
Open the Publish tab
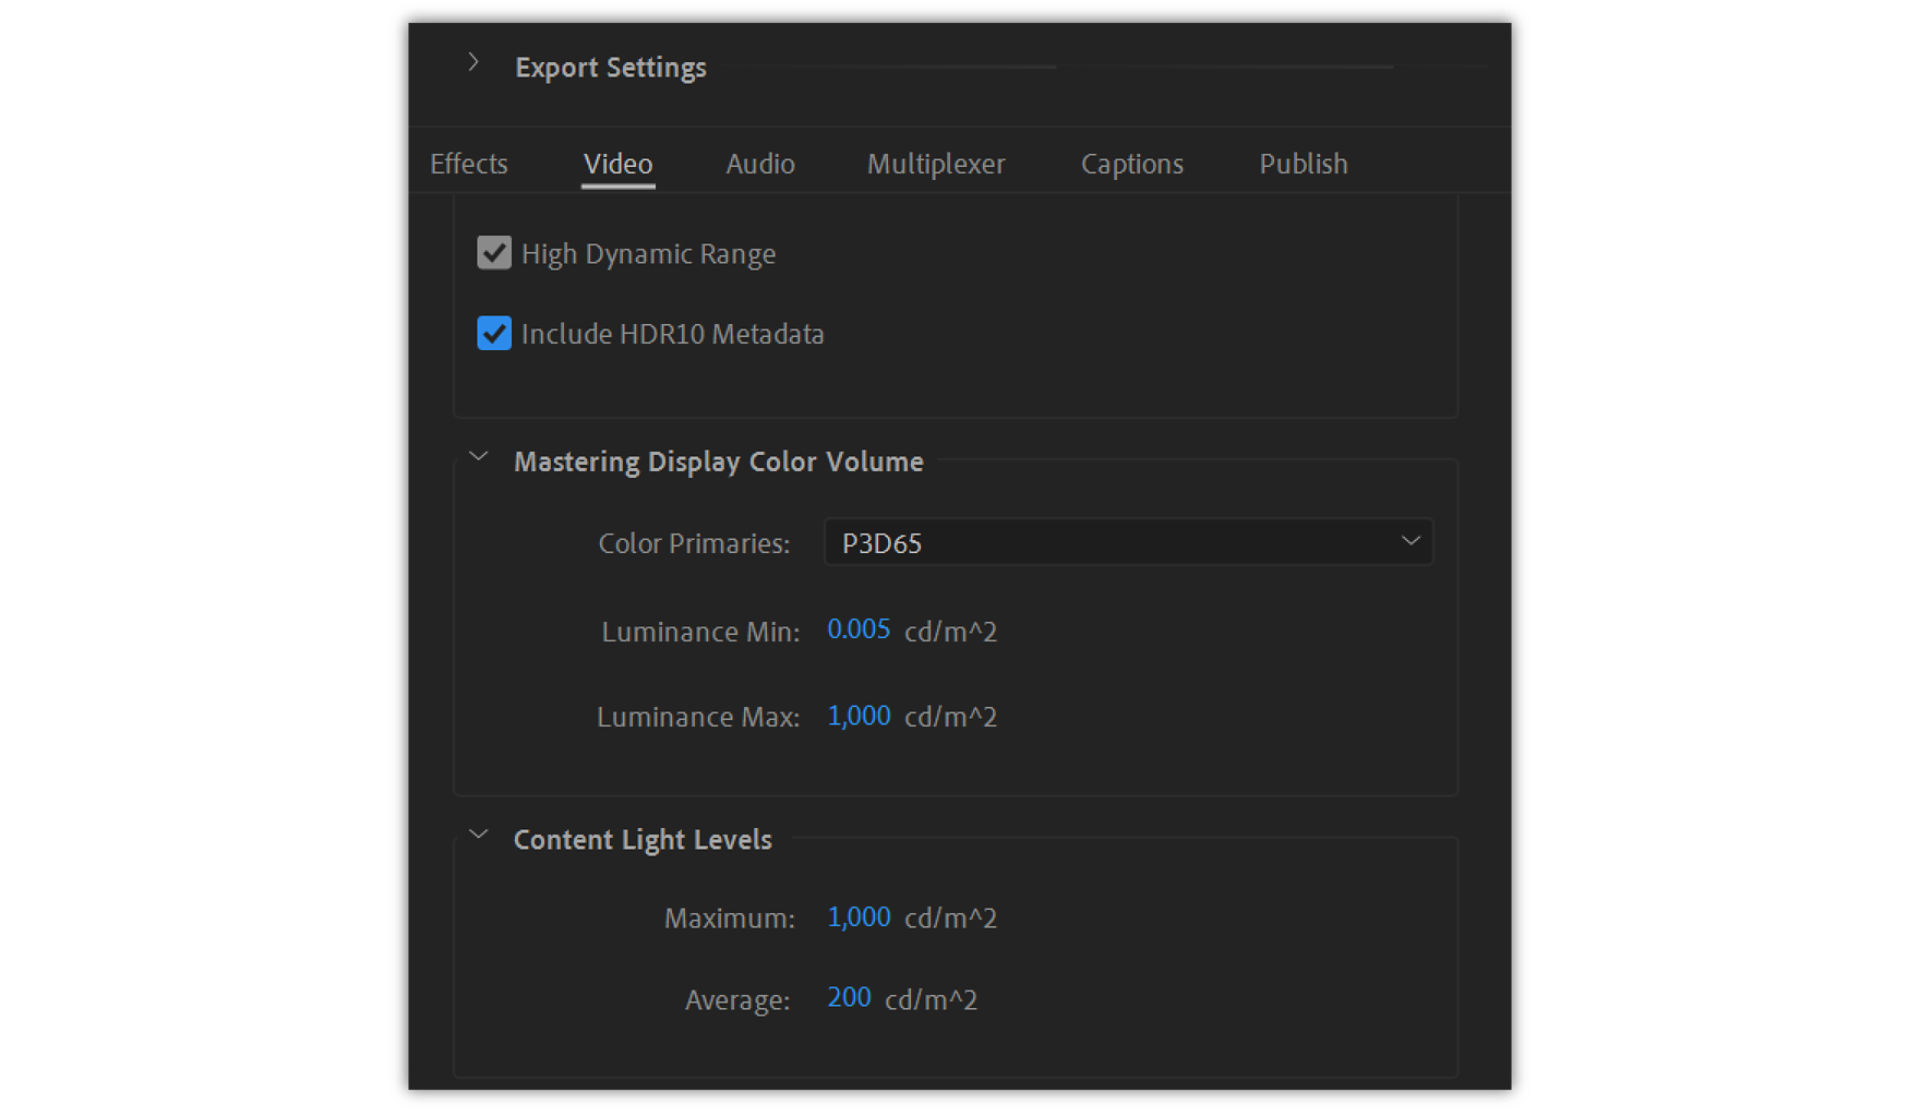tap(1303, 163)
